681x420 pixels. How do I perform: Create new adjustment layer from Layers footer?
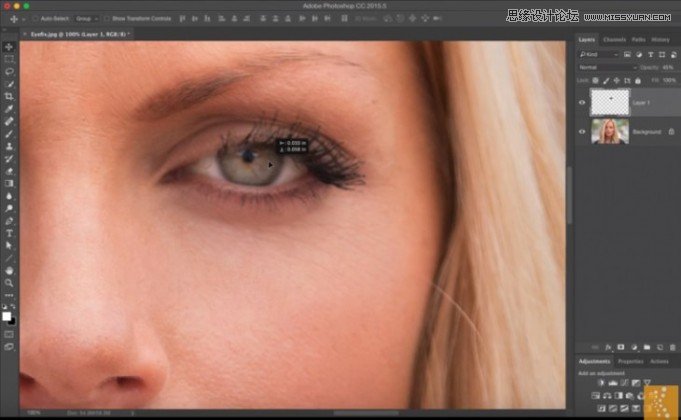634,347
